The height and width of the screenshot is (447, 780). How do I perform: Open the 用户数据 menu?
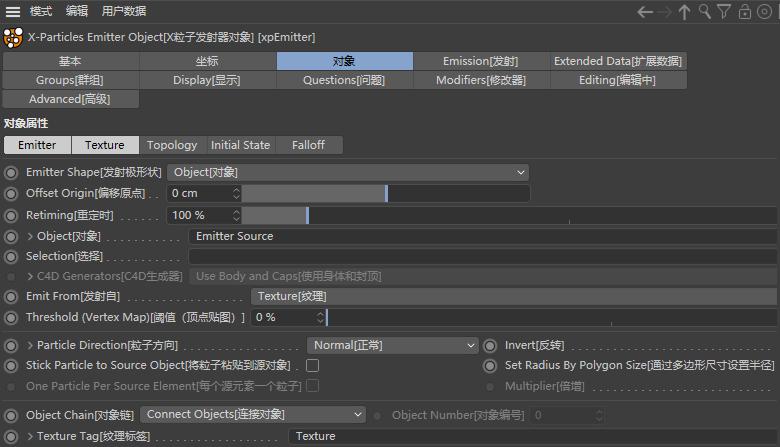pyautogui.click(x=124, y=11)
